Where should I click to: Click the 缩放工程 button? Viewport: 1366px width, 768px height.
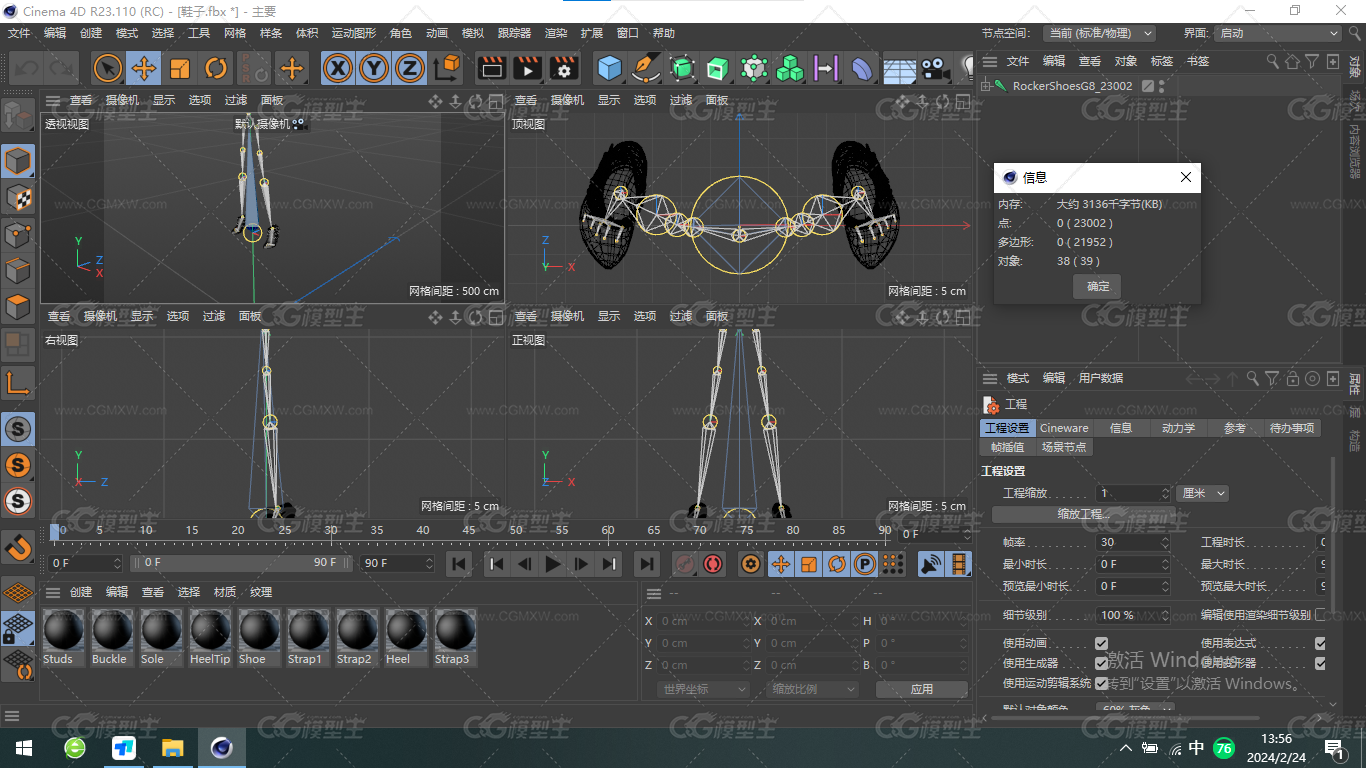pos(1084,514)
